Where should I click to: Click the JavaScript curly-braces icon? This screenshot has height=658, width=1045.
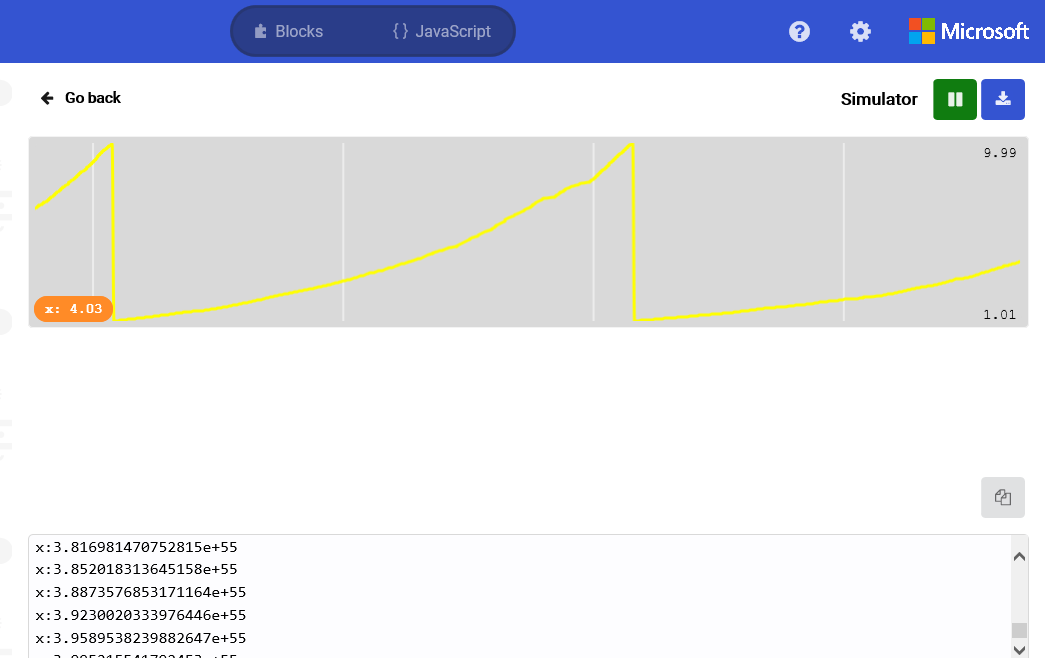(x=399, y=31)
